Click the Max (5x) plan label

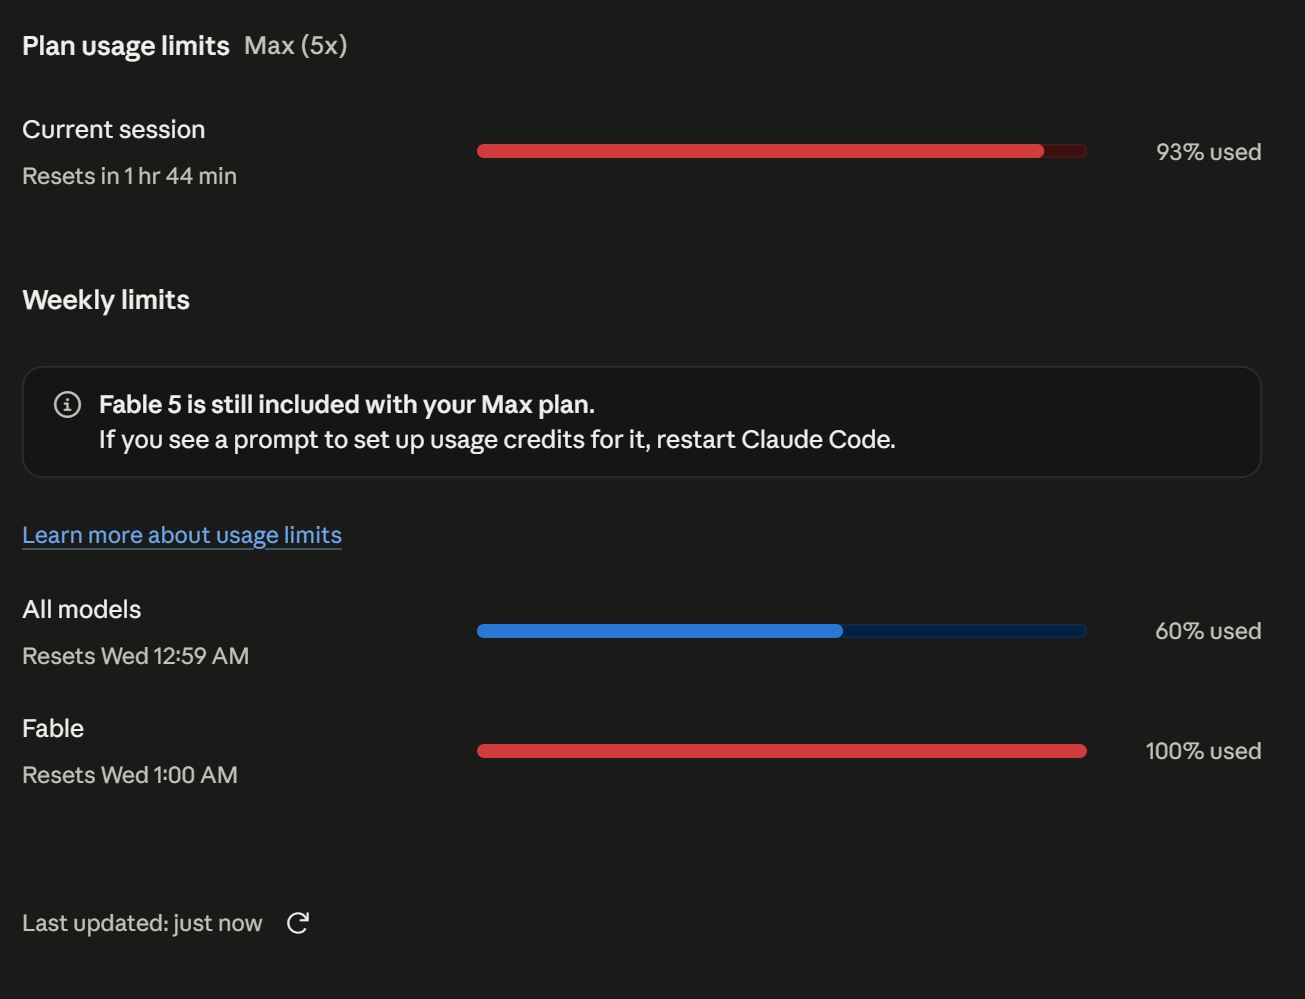(296, 46)
